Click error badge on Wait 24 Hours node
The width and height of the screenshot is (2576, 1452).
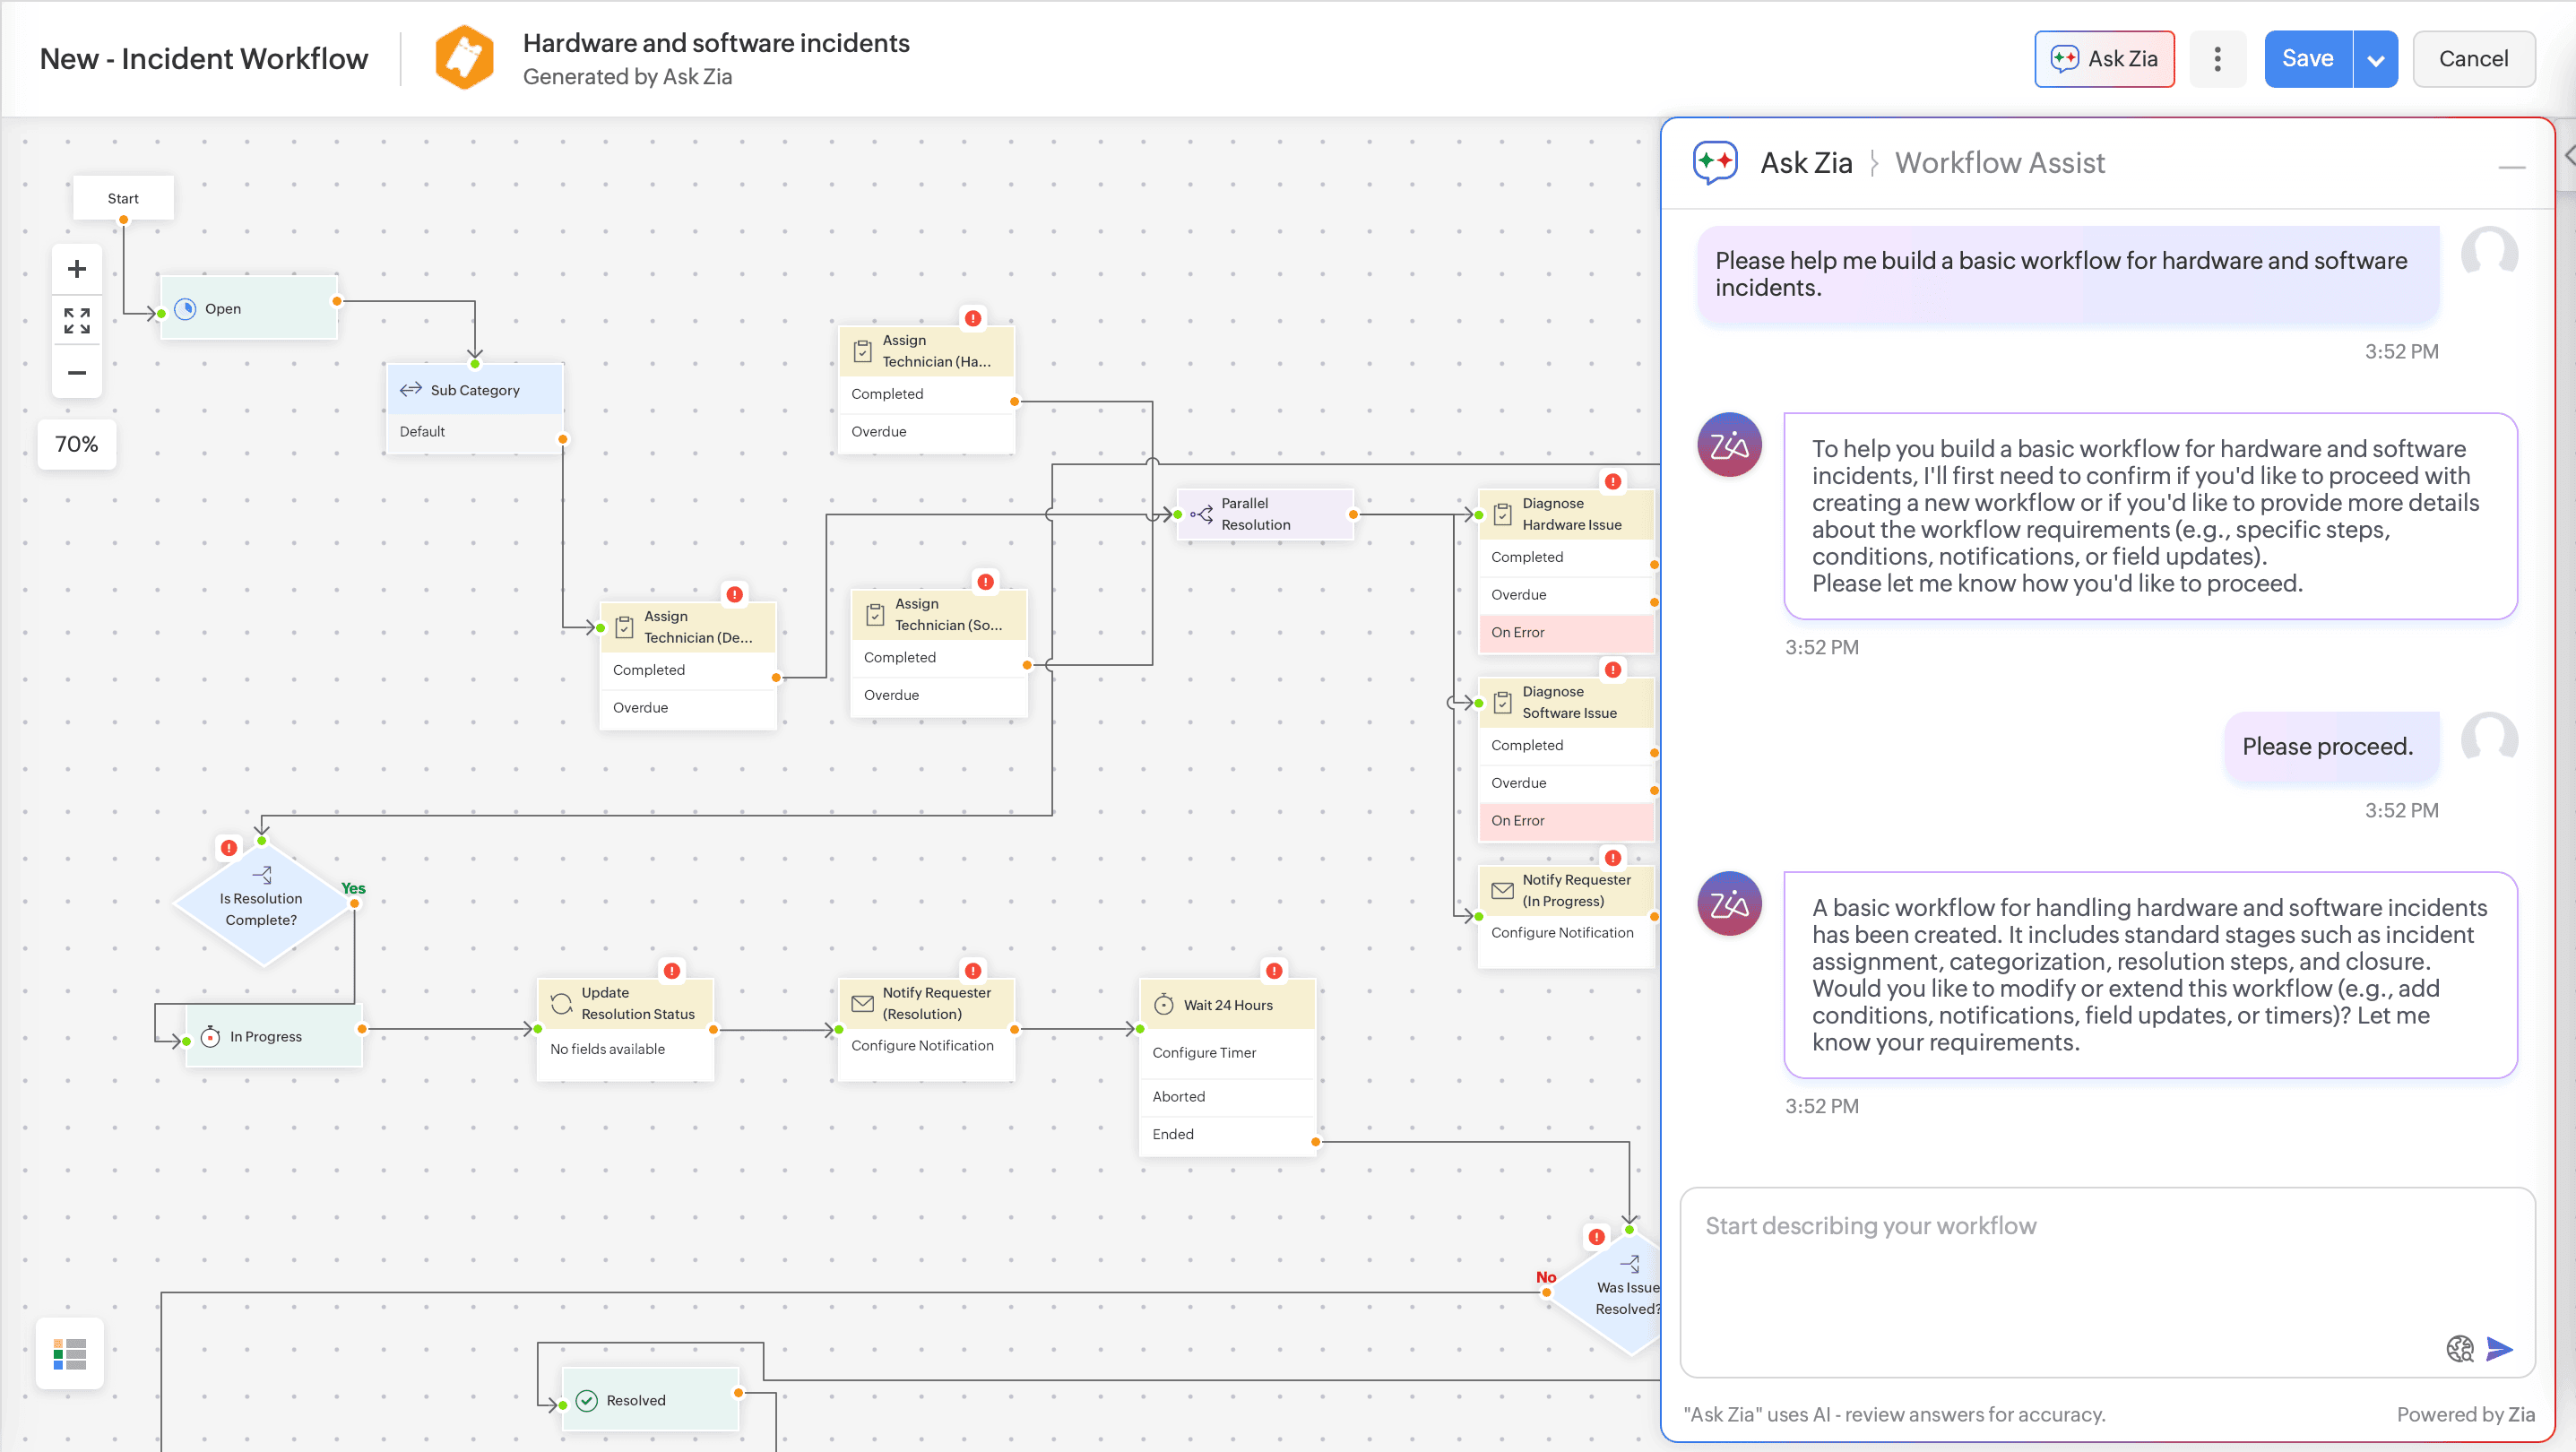(x=1274, y=971)
